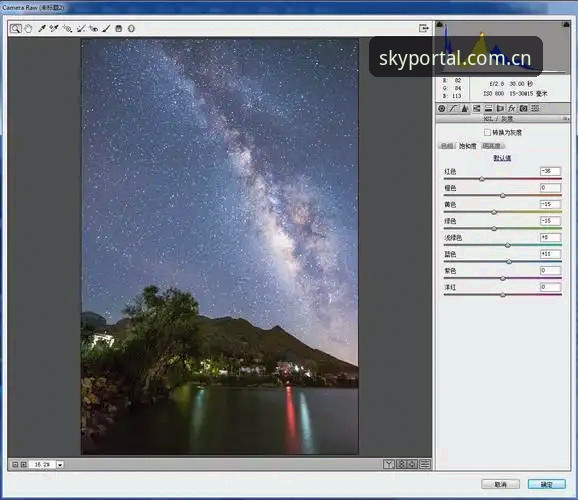Select the Zoom tool in the toolbar
578x500 pixels.
pos(15,28)
